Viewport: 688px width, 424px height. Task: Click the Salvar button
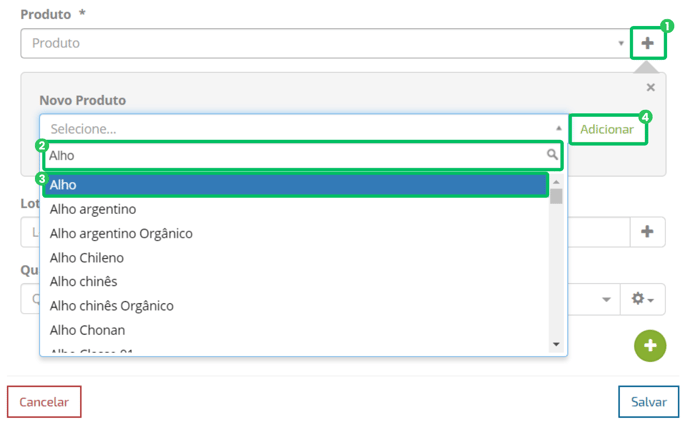click(649, 402)
